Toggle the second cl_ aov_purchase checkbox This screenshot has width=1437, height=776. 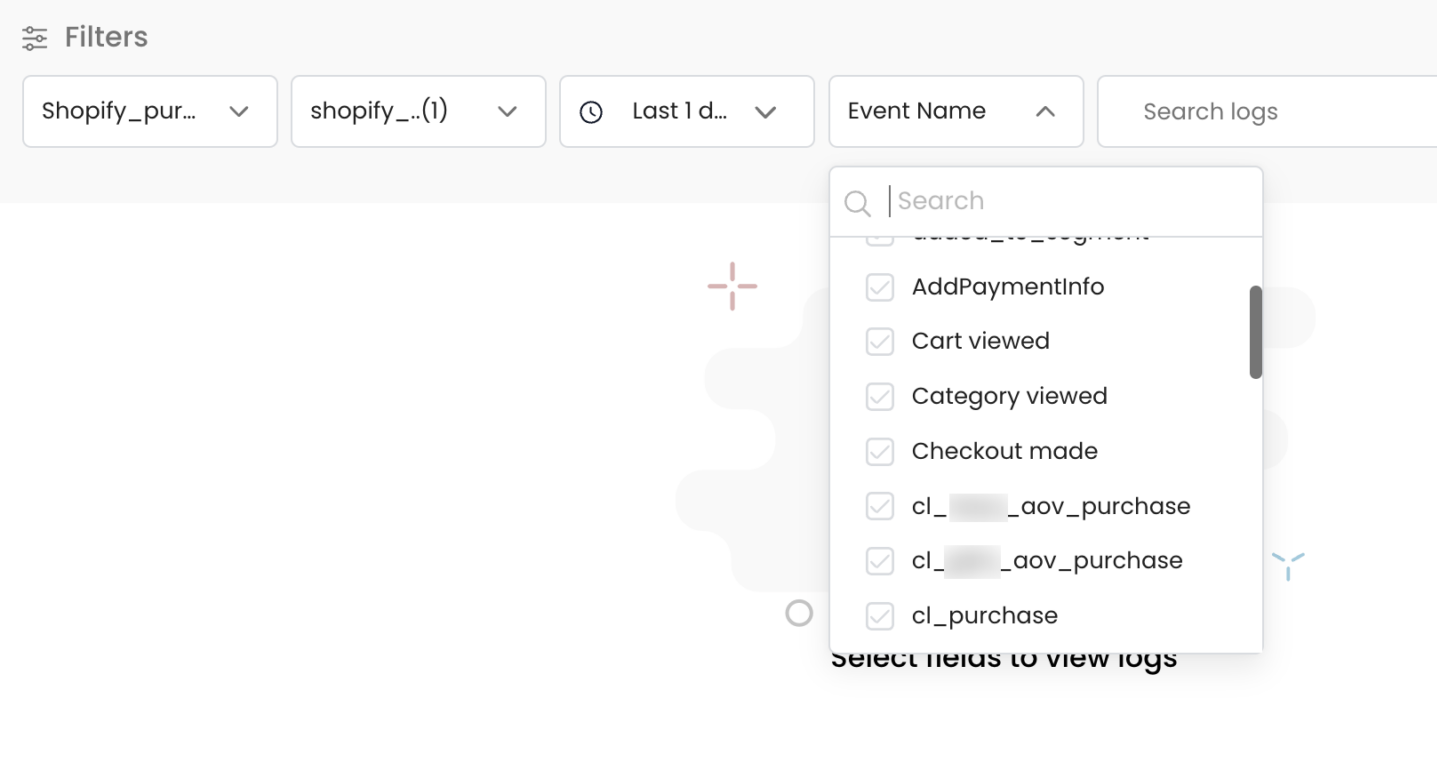[879, 561]
